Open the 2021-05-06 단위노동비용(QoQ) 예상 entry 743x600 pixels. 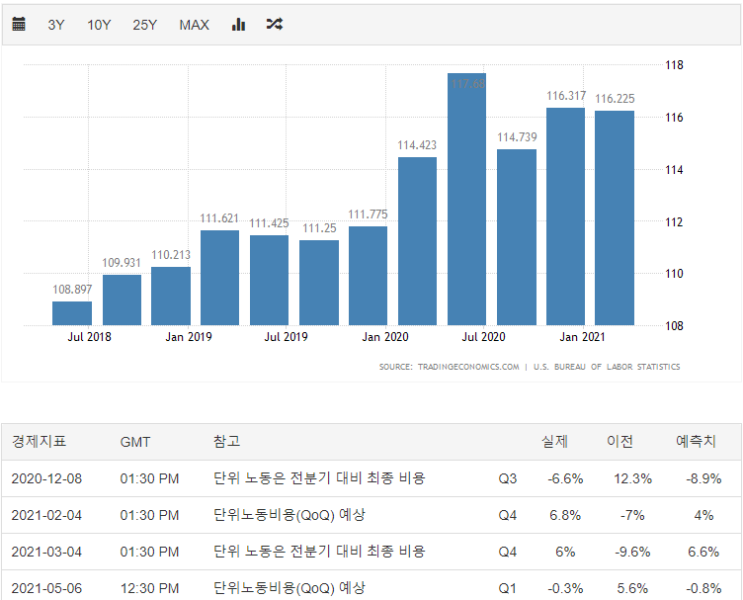coord(289,589)
